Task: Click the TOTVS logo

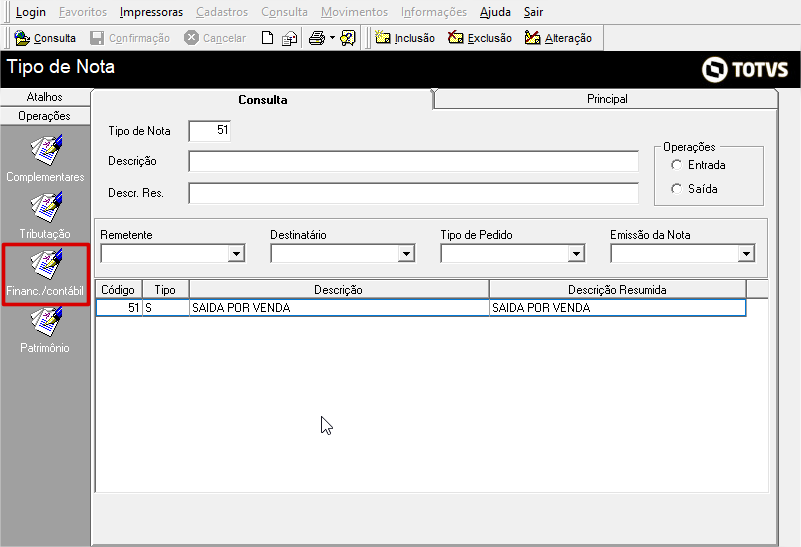Action: [x=744, y=69]
